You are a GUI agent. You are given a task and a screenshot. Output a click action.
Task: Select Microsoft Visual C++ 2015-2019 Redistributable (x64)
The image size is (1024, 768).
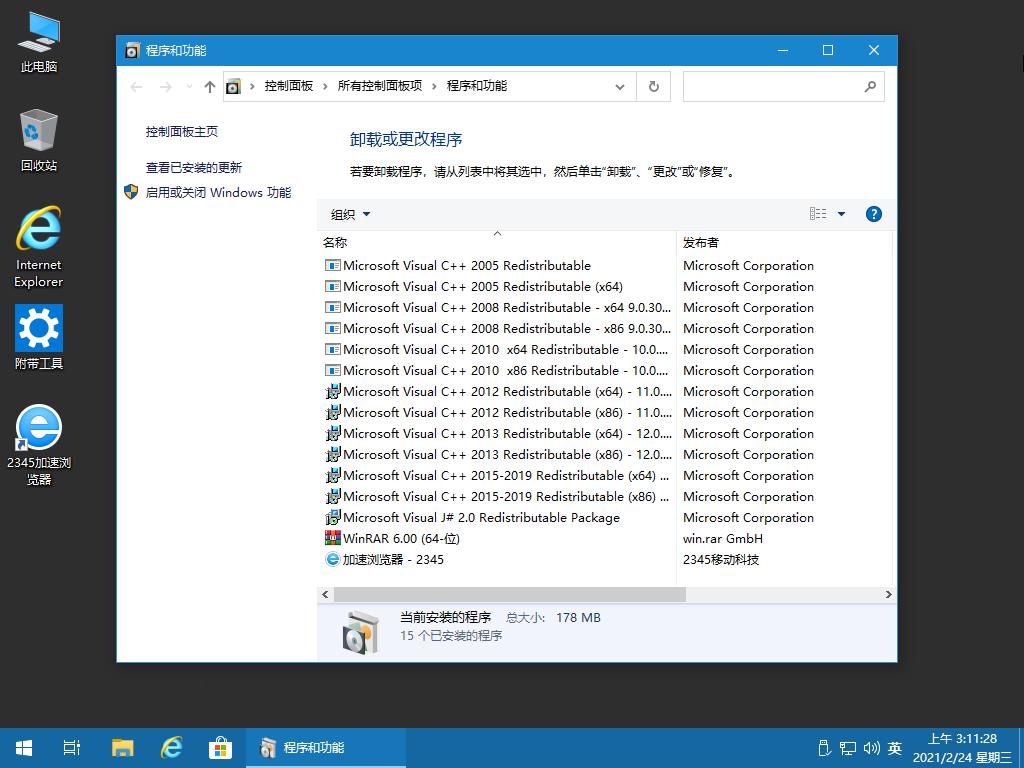point(497,475)
